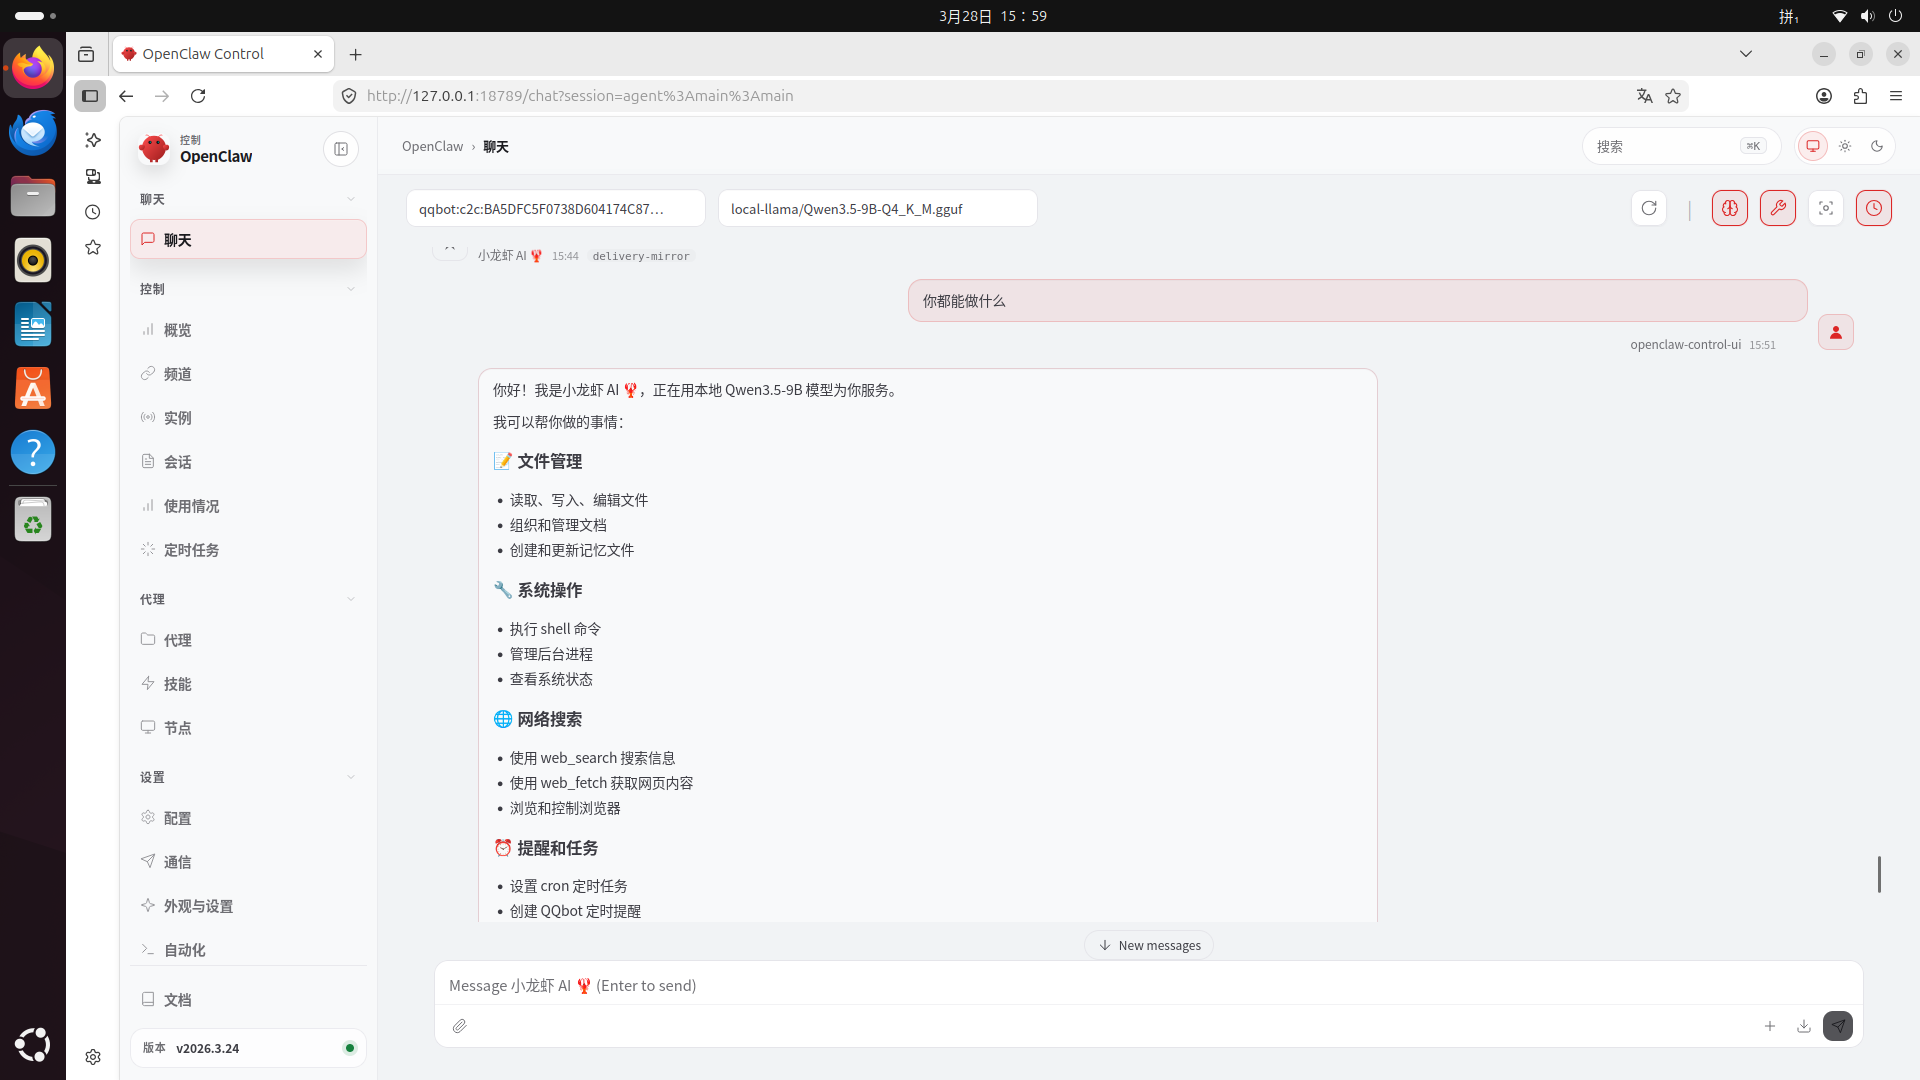1920x1080 pixels.
Task: Toggle the brain thinking icon button
Action: point(1729,208)
